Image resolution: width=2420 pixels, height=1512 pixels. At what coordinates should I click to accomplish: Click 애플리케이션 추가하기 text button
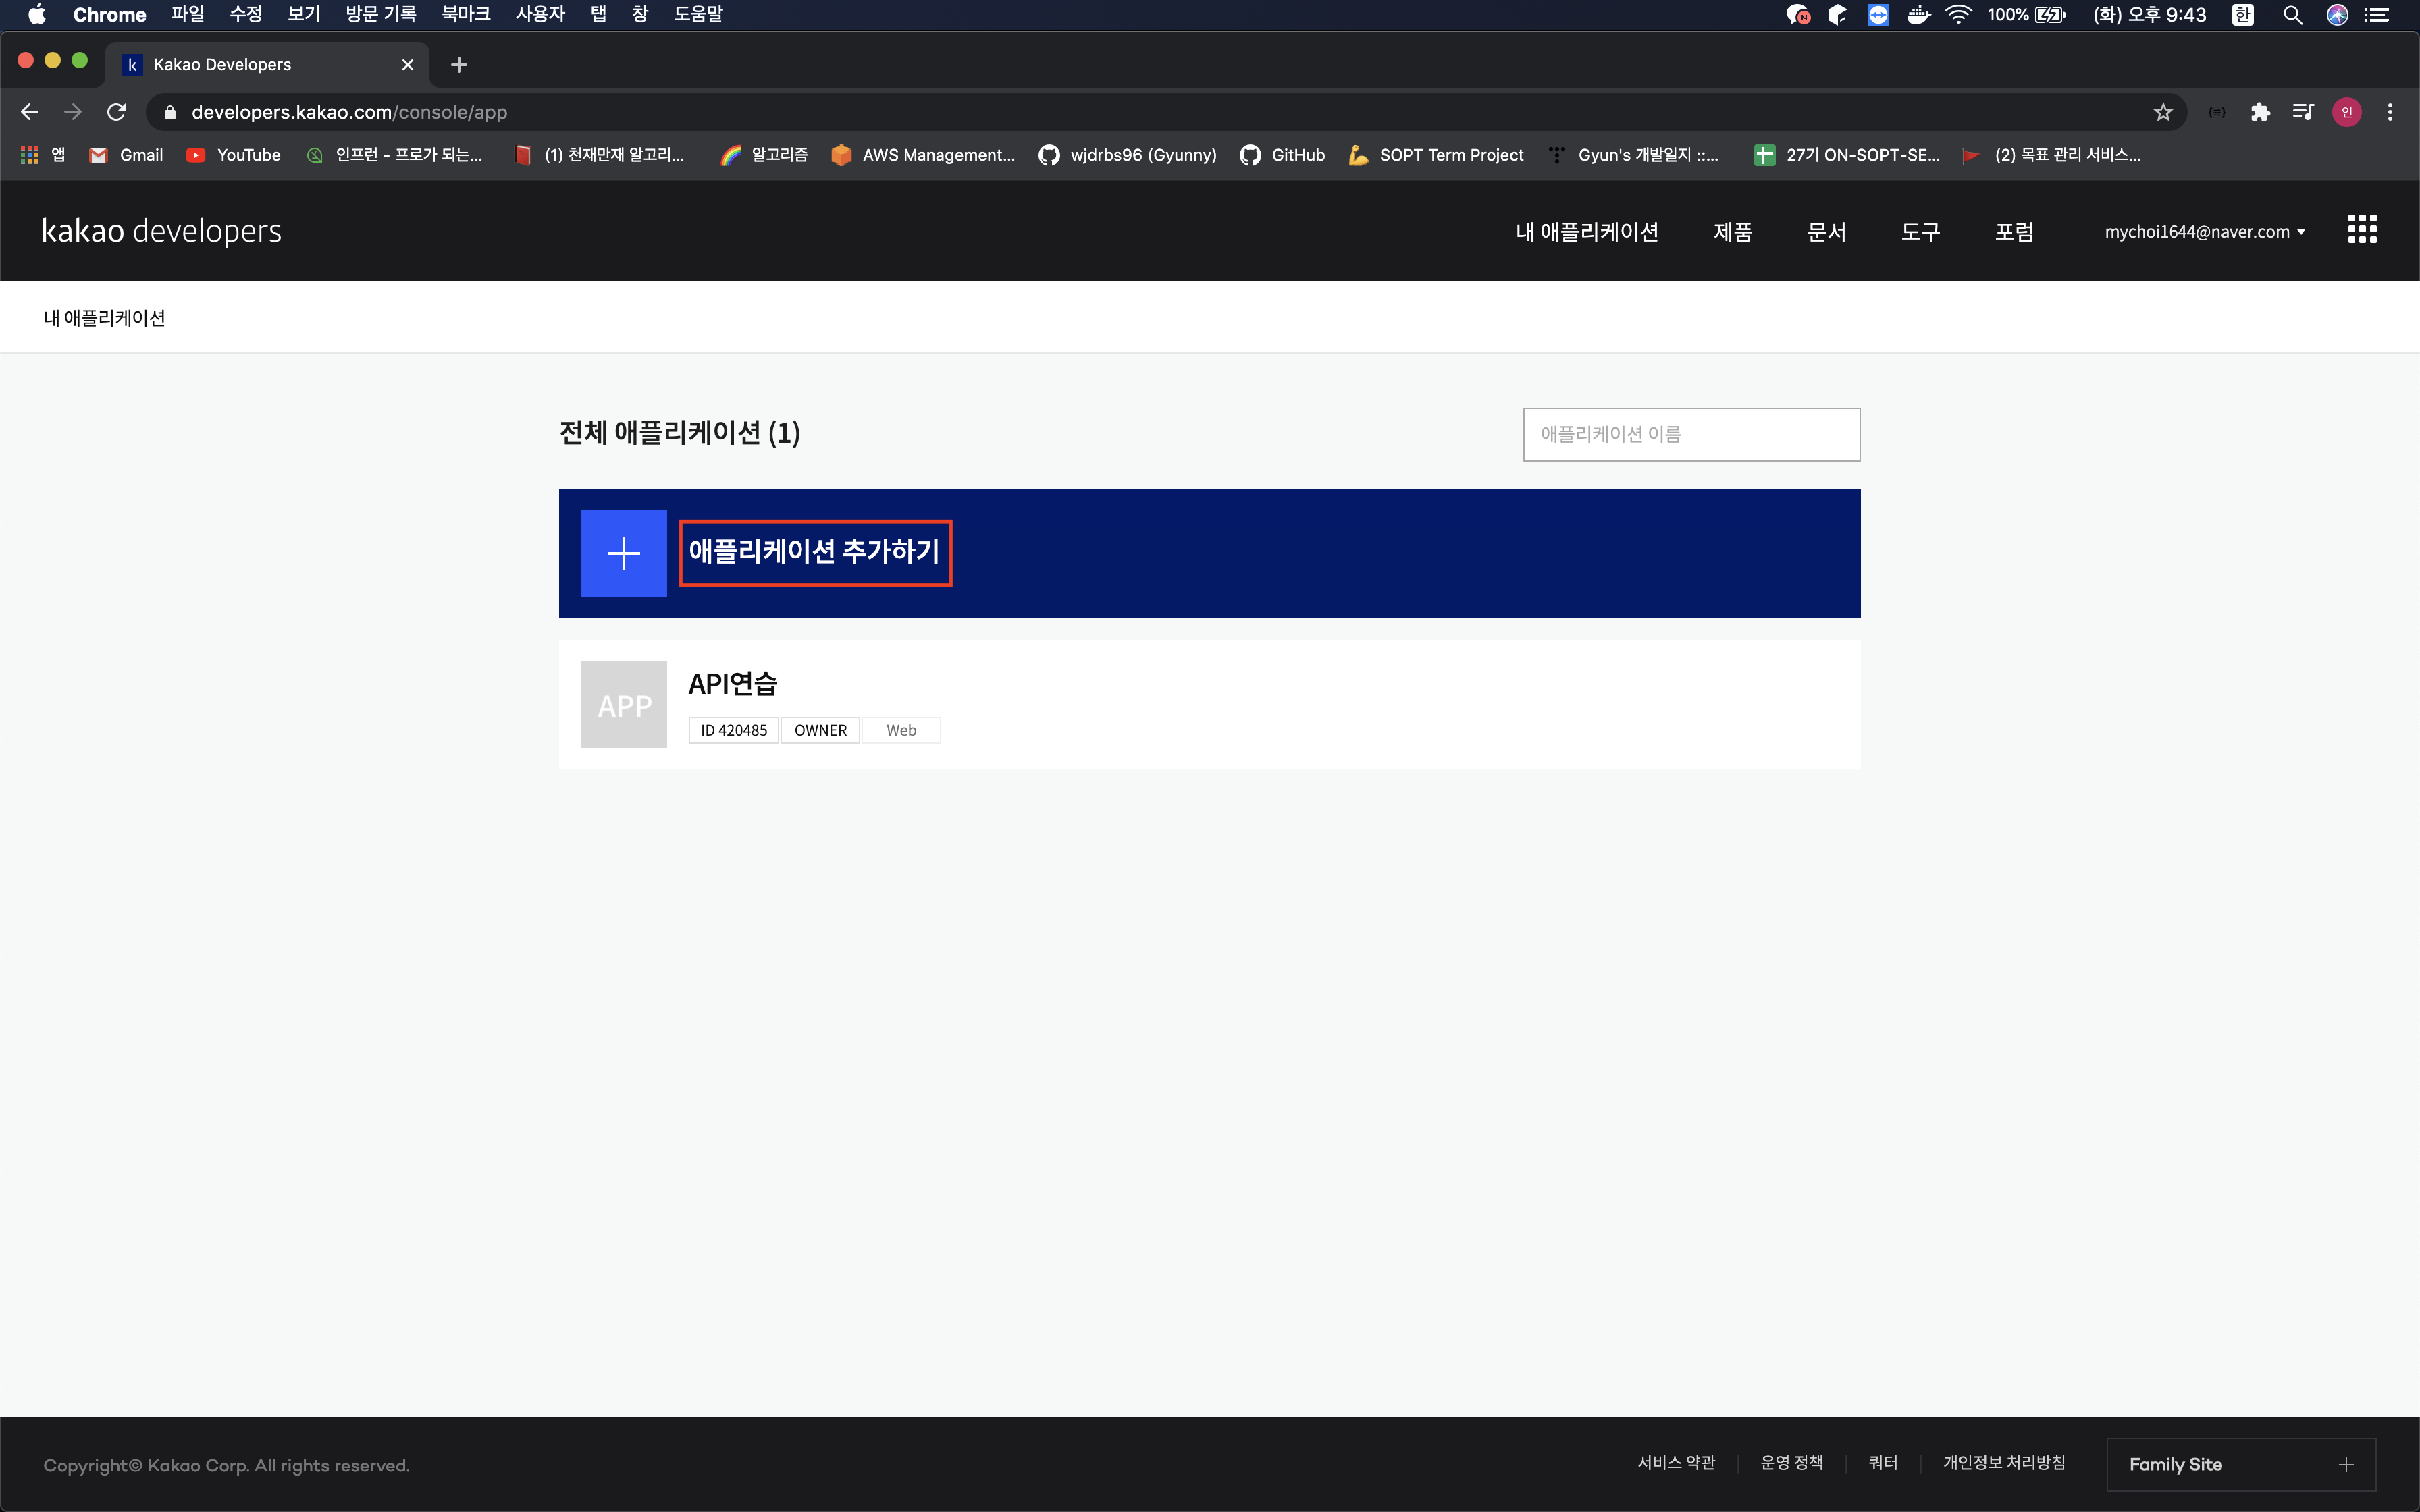click(x=814, y=552)
